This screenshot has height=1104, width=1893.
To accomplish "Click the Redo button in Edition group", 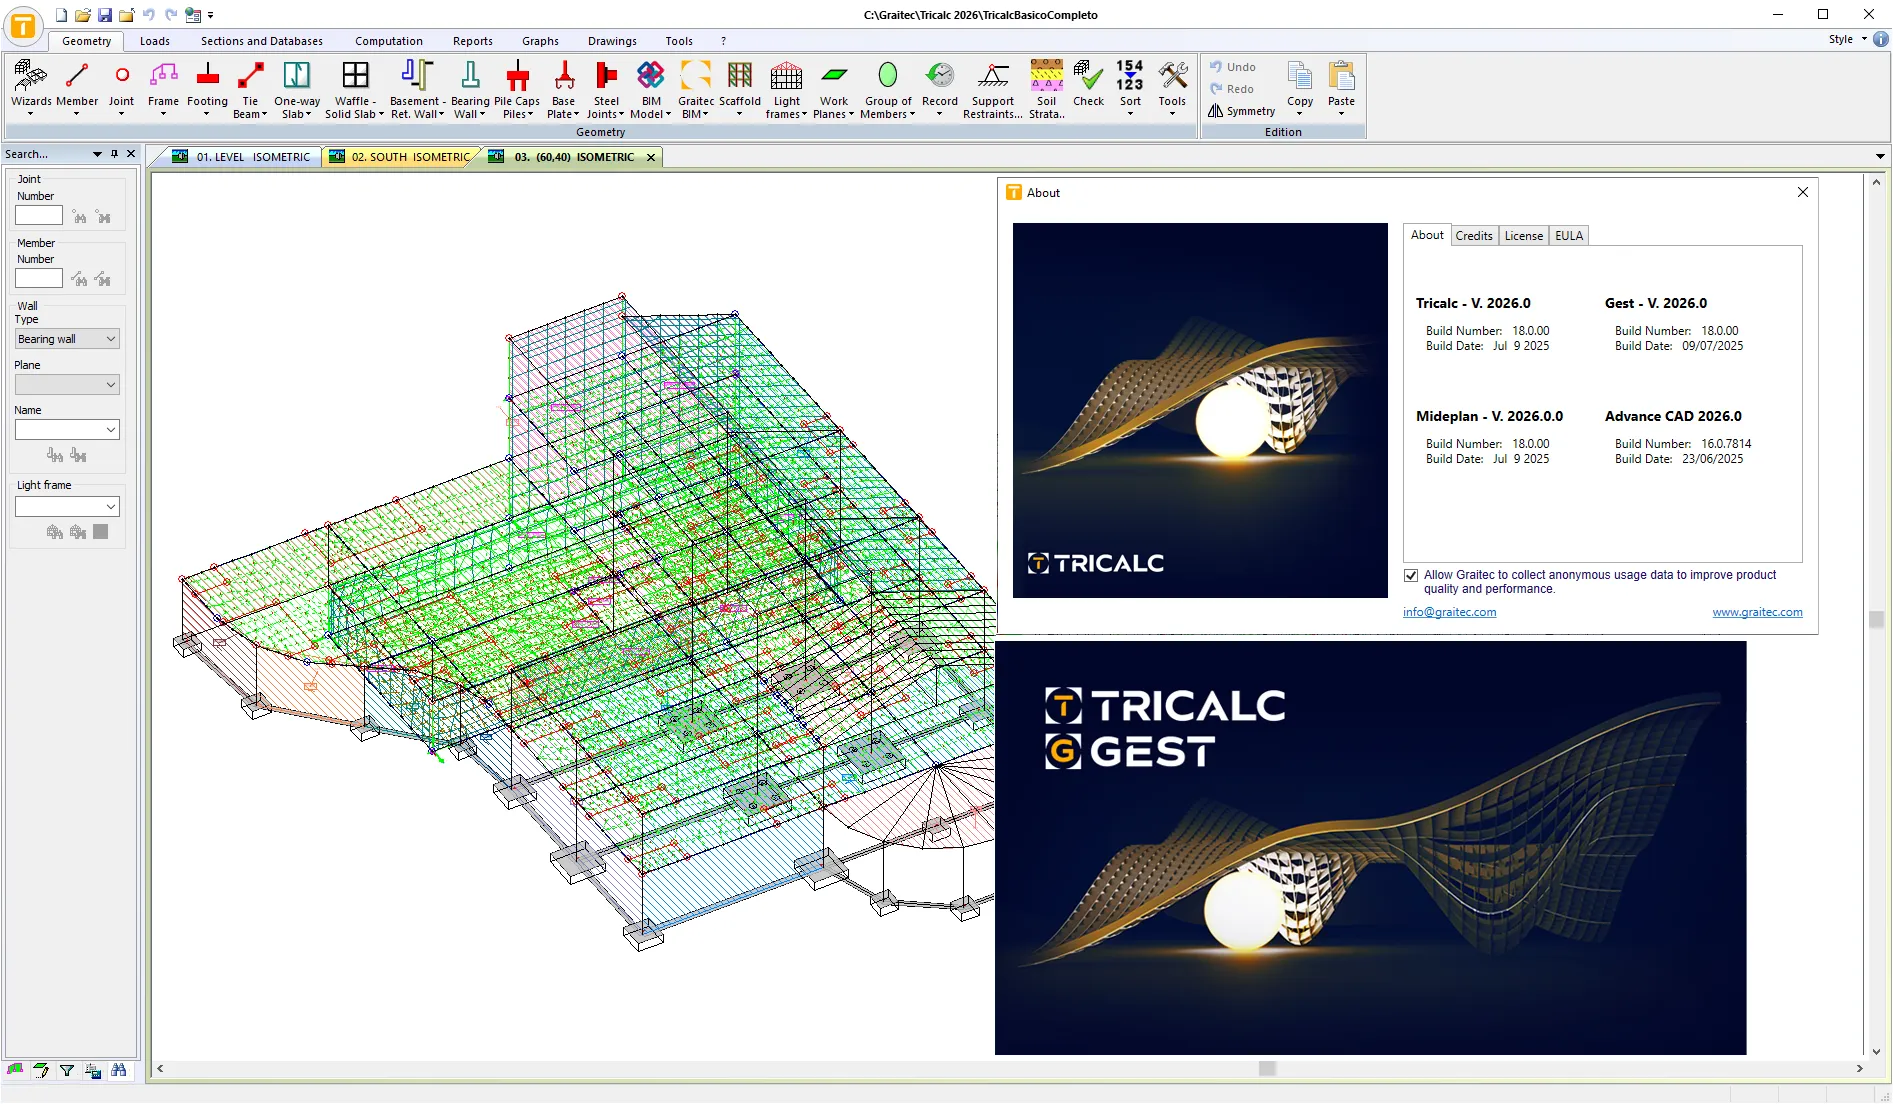I will [1231, 89].
